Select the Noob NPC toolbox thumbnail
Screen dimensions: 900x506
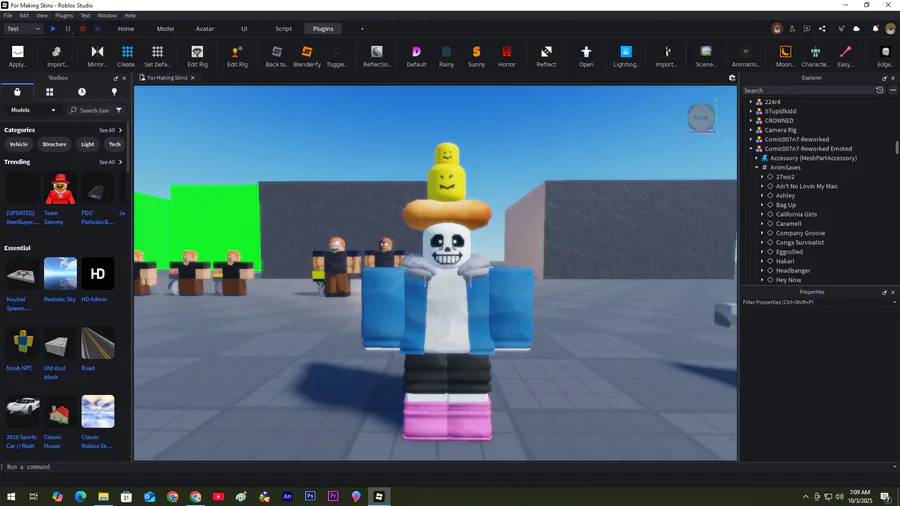[23, 342]
